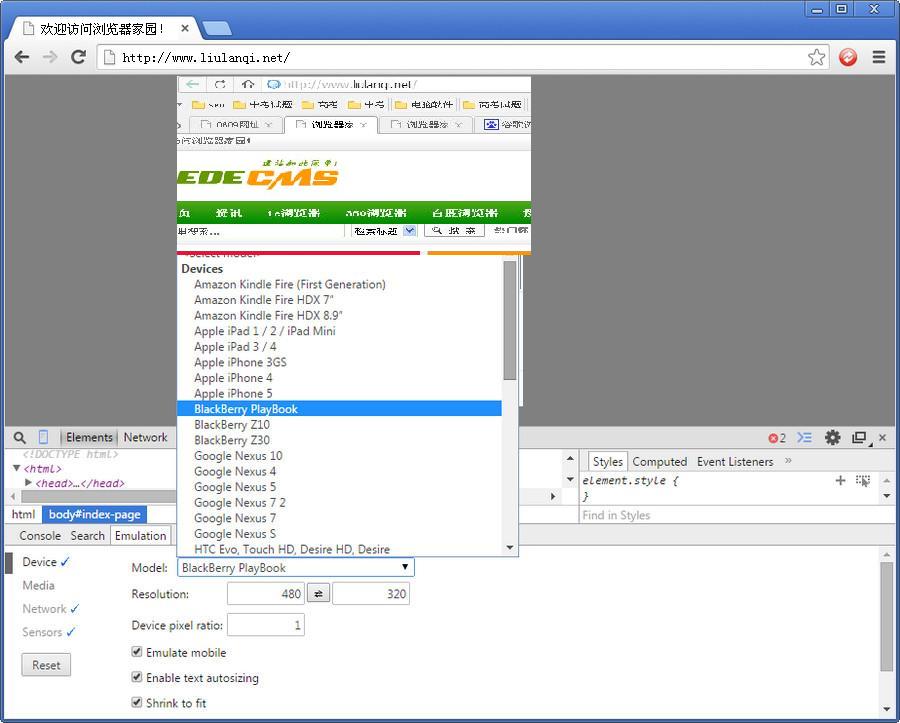900x723 pixels.
Task: Click the Device pixel ratio input field
Action: [x=266, y=625]
